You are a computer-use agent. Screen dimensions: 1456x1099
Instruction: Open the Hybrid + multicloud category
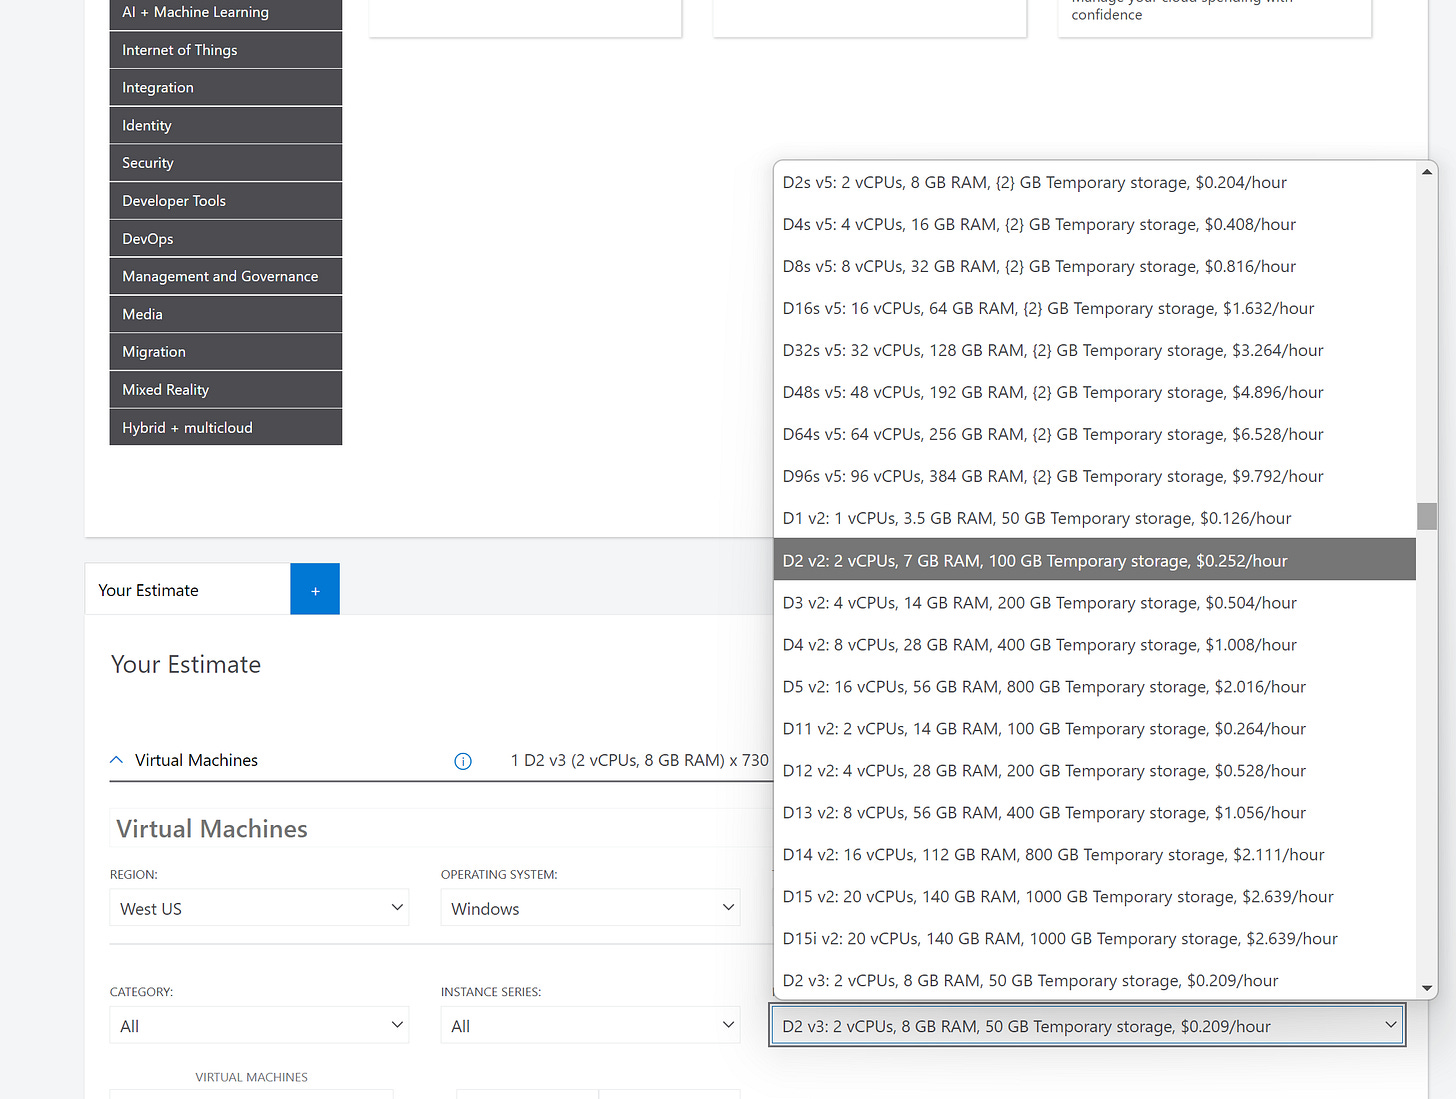coord(225,427)
